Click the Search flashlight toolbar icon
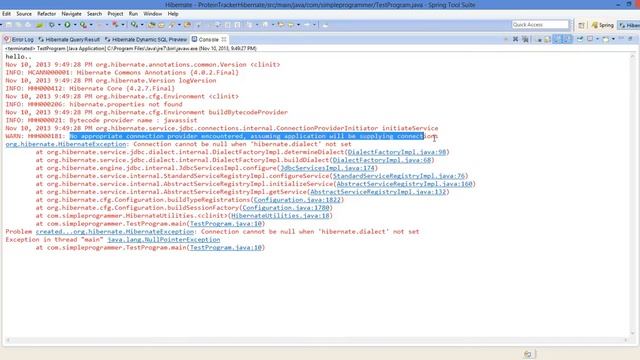 coord(172,25)
